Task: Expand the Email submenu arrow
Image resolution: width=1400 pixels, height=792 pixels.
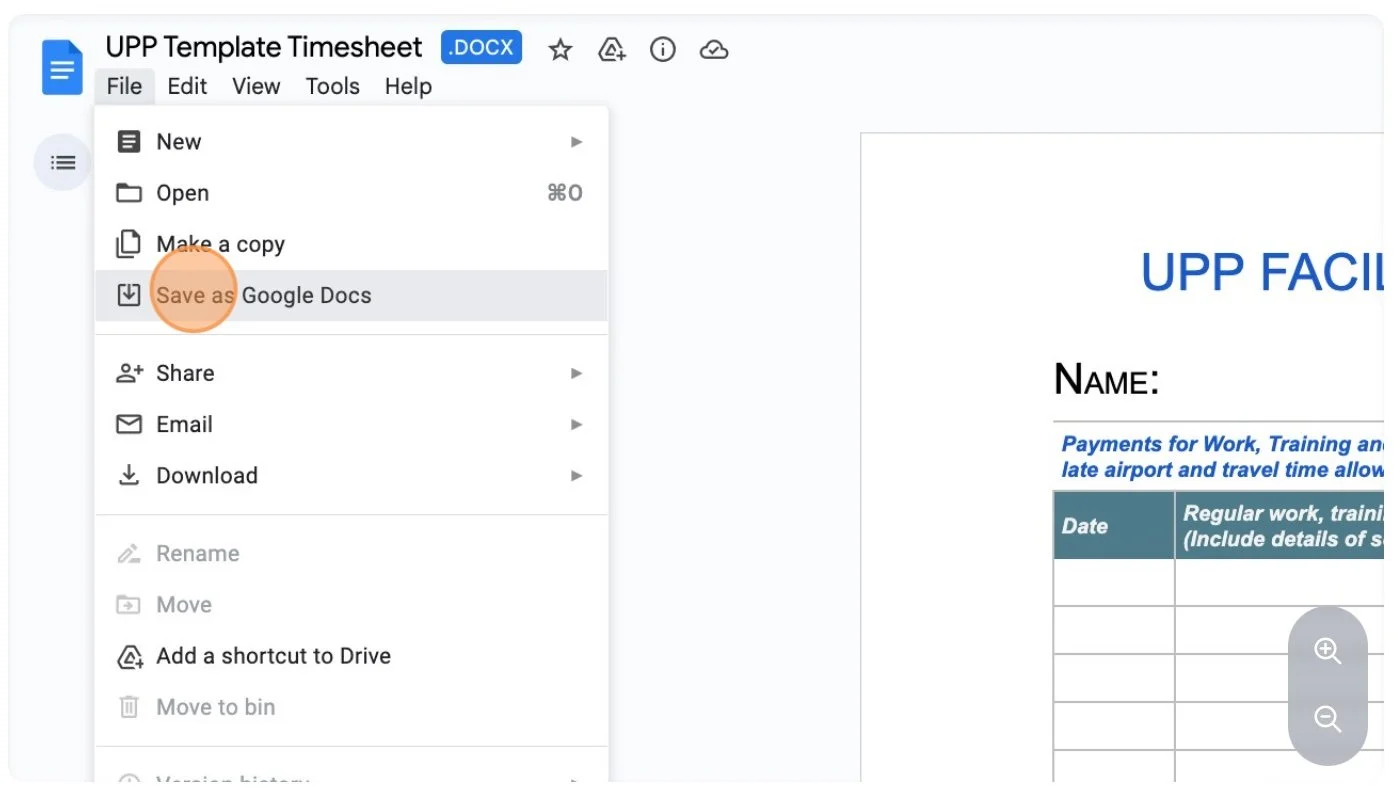Action: tap(576, 424)
